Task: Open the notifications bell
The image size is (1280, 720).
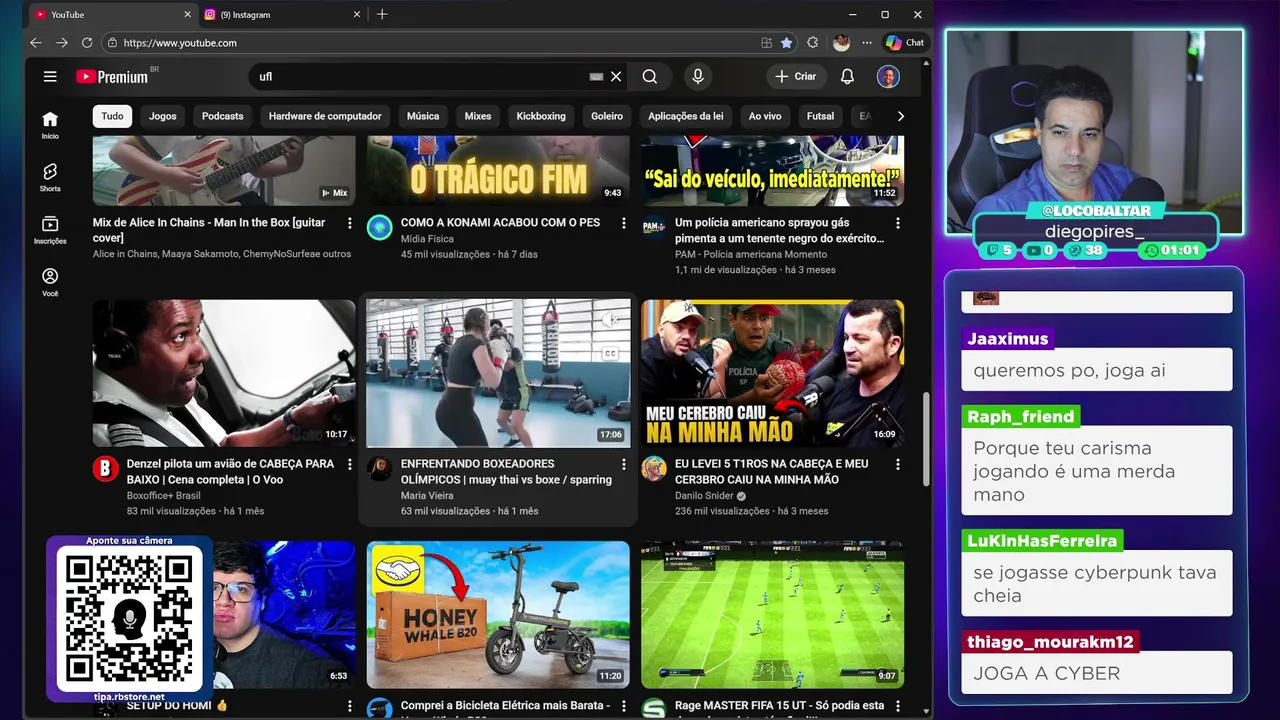Action: (x=847, y=76)
